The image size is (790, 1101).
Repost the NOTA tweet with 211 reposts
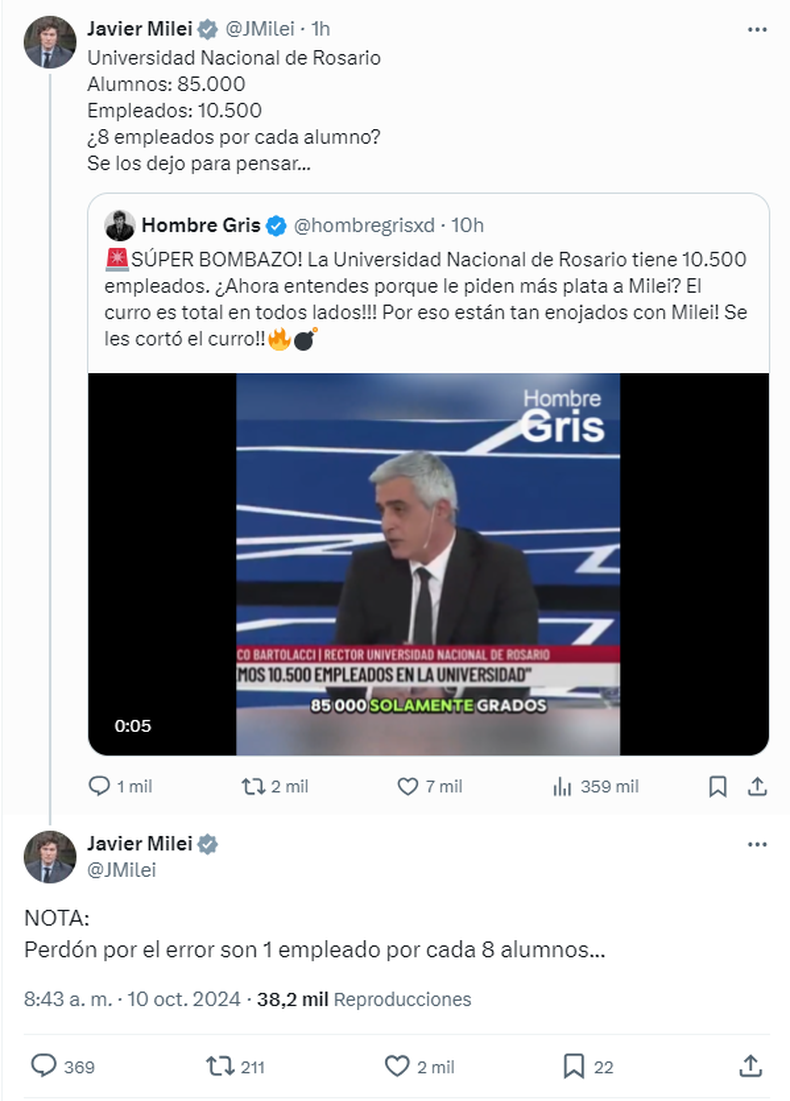tap(218, 1066)
